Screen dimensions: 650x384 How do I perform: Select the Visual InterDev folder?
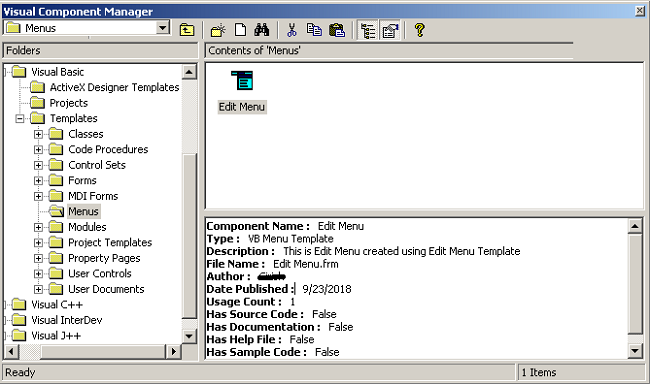coord(67,320)
